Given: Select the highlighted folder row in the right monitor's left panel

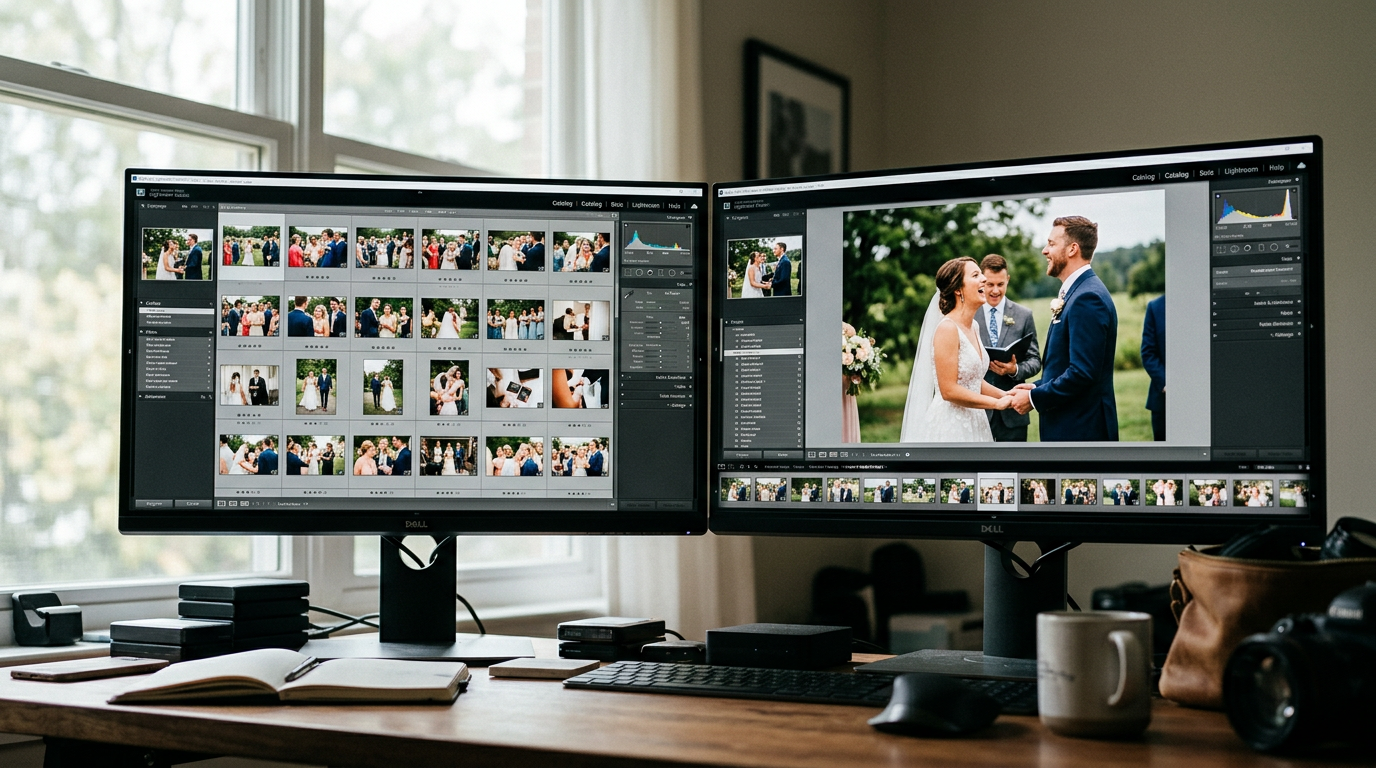Looking at the screenshot, I should pos(765,352).
